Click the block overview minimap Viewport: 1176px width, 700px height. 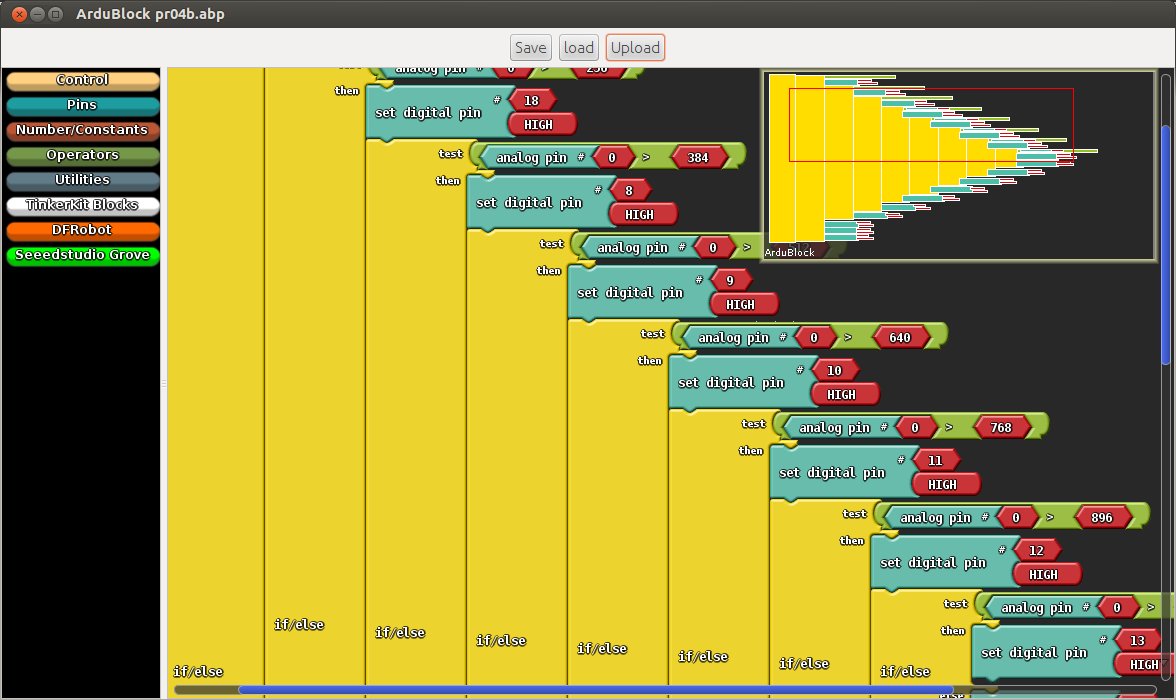(x=958, y=166)
